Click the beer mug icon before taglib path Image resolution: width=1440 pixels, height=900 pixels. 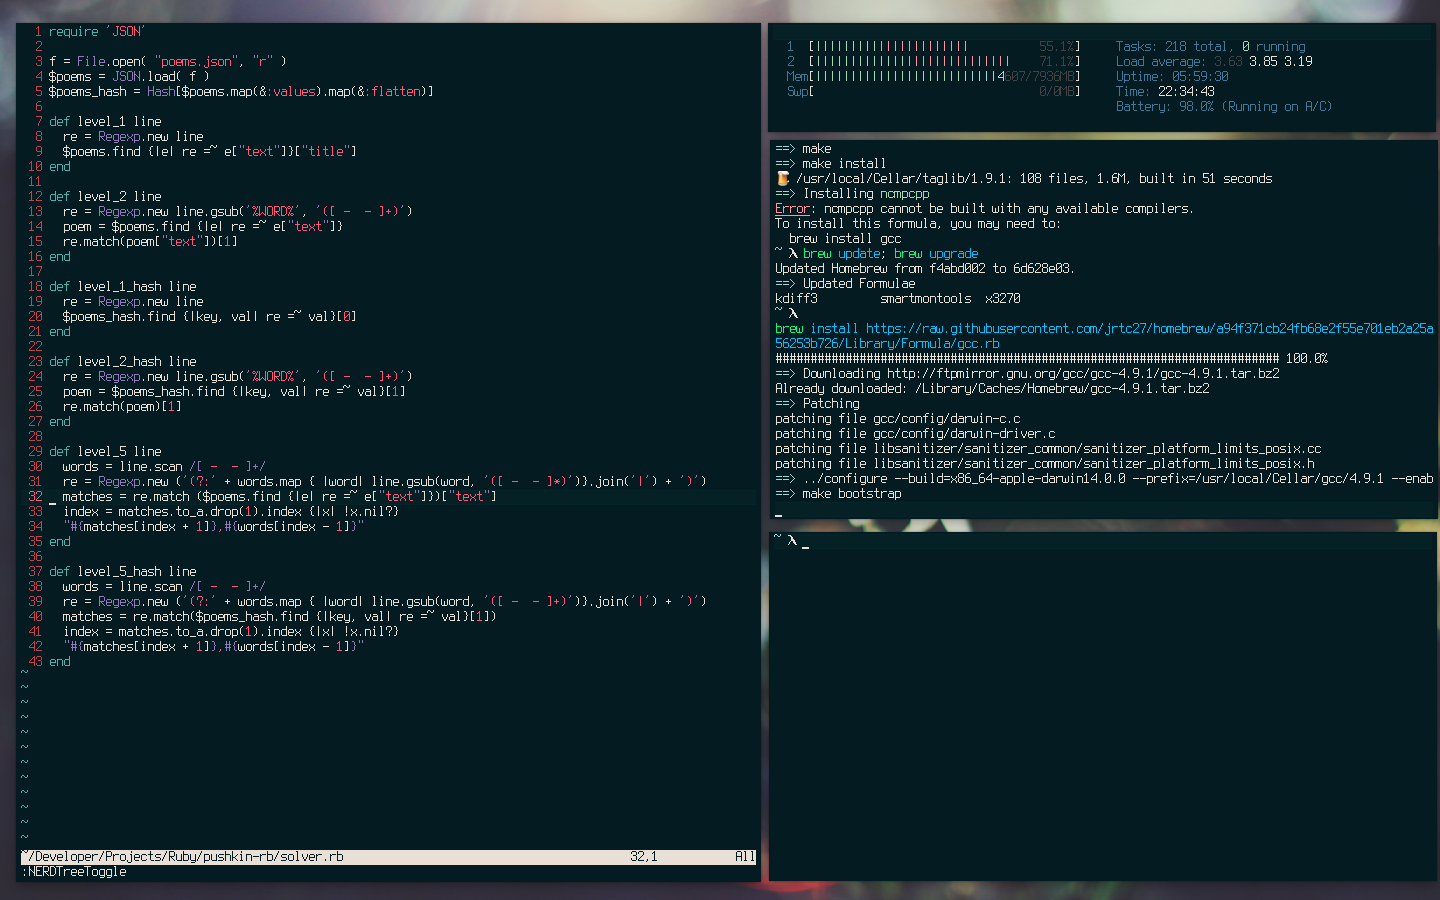pos(782,178)
